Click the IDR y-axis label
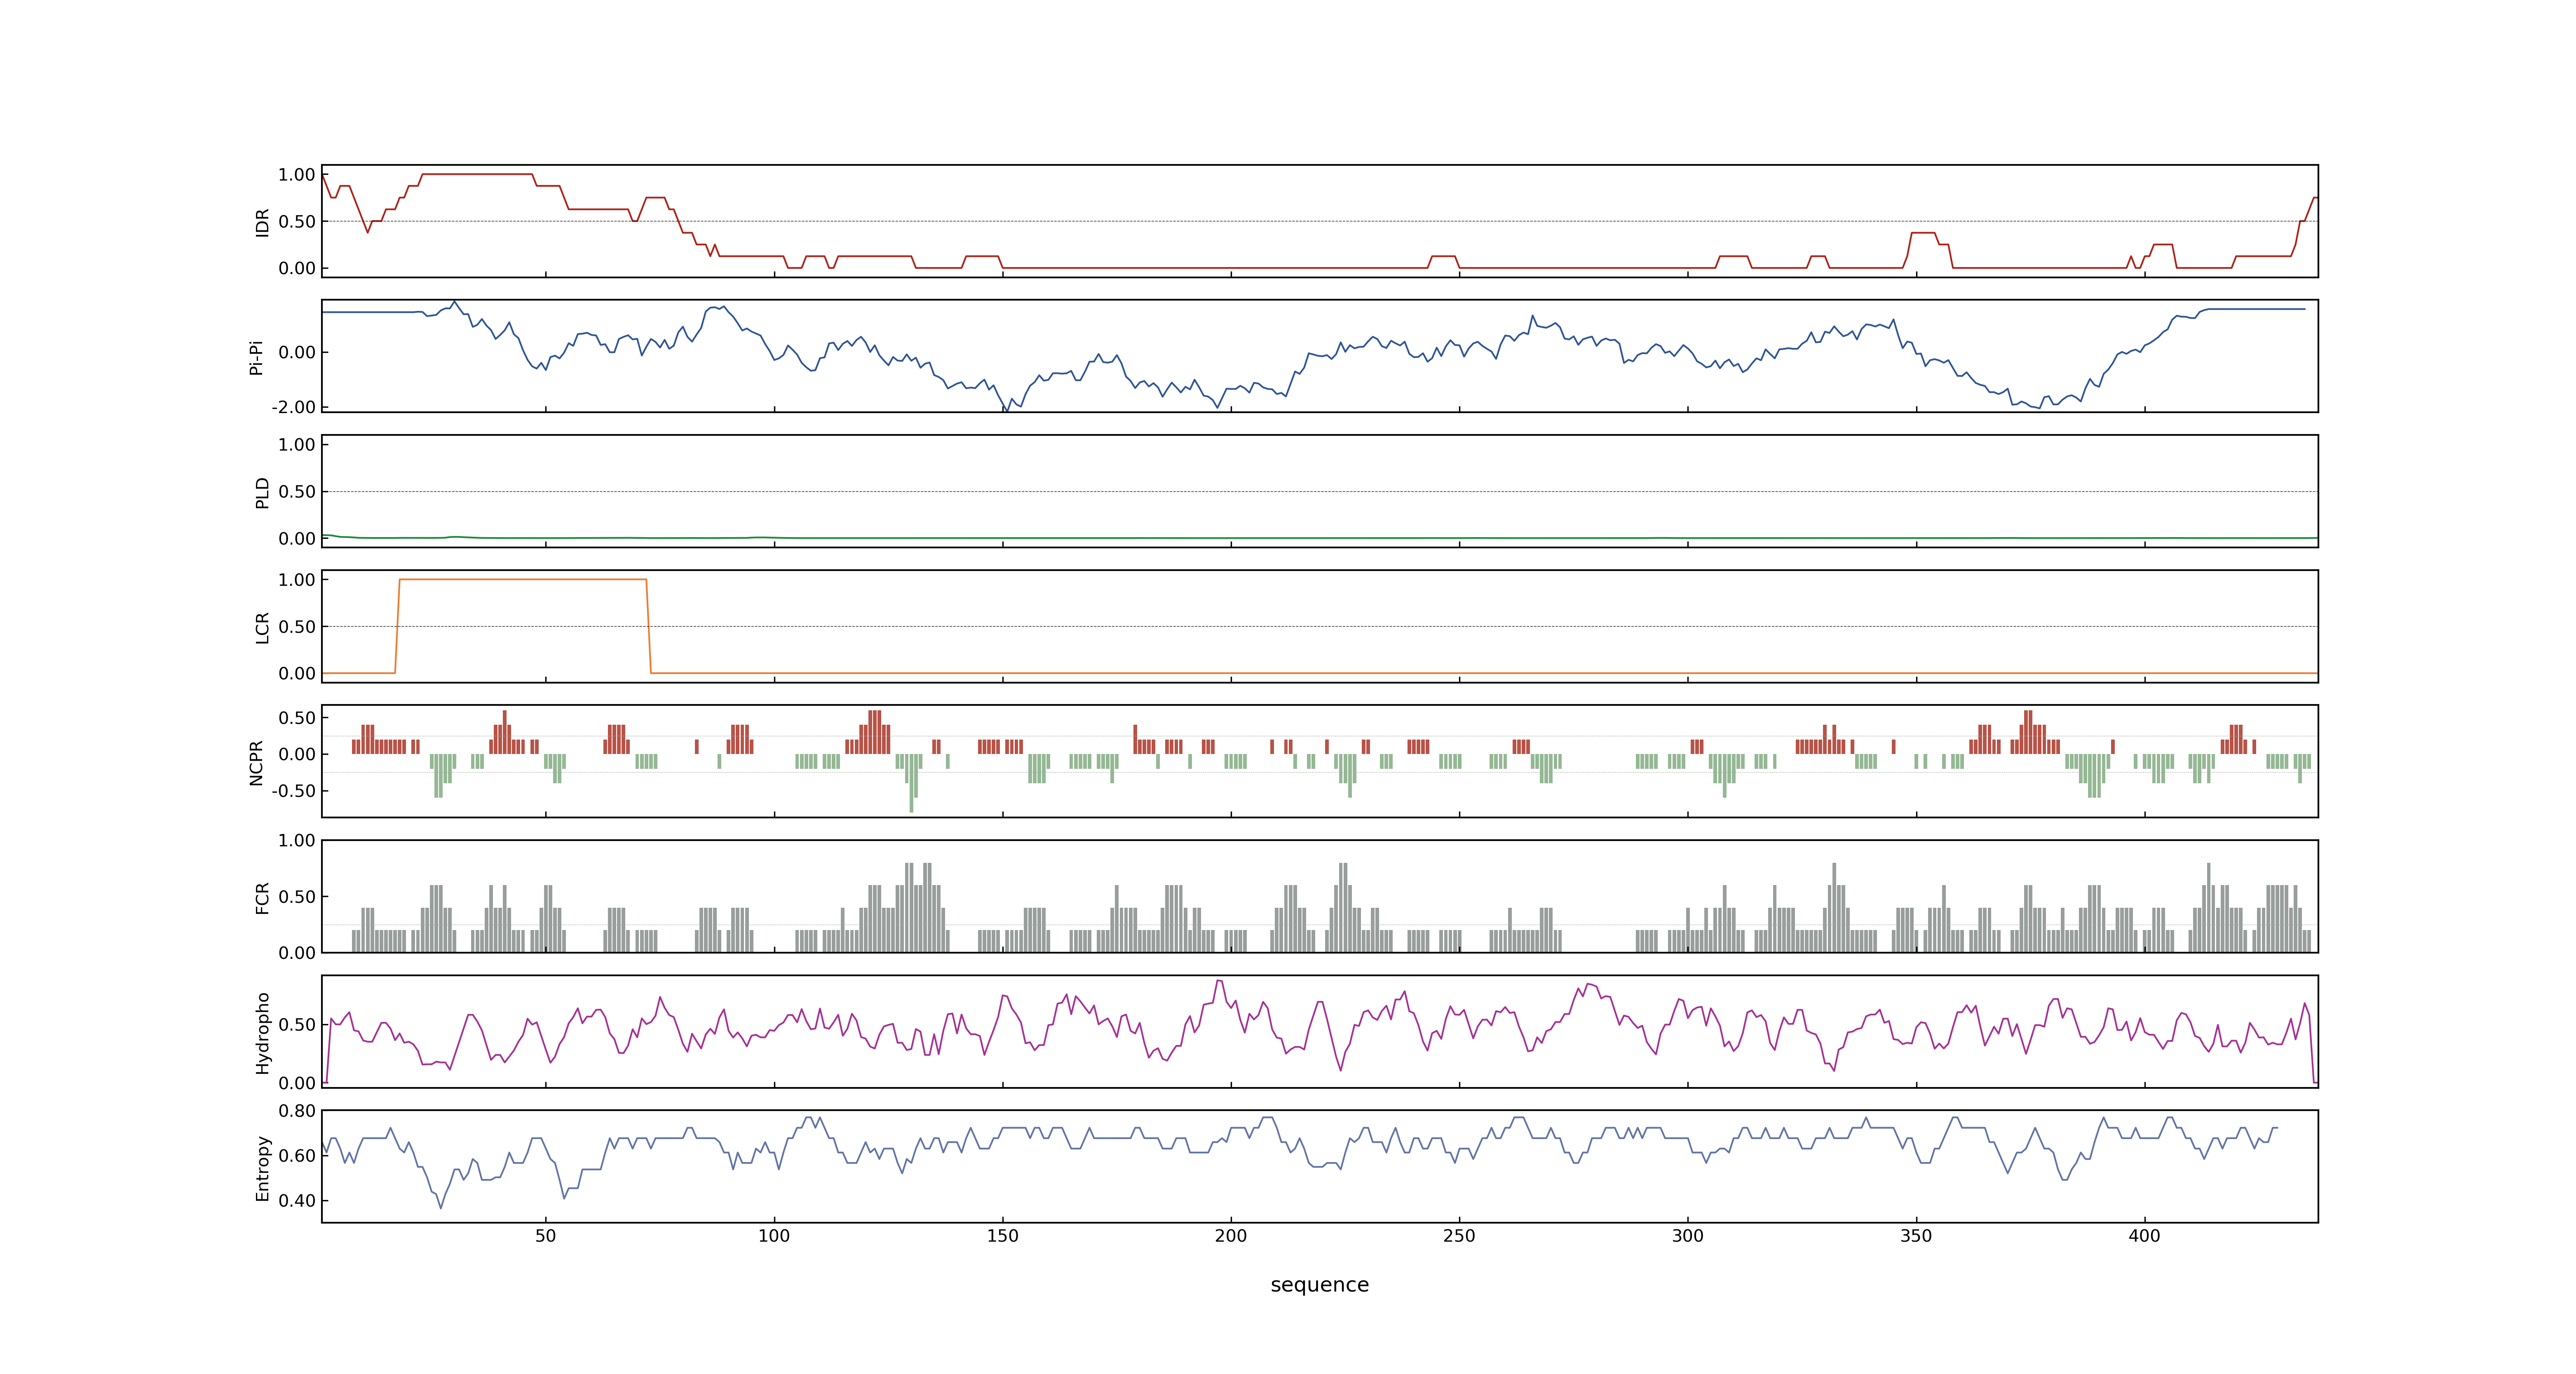 [x=263, y=222]
